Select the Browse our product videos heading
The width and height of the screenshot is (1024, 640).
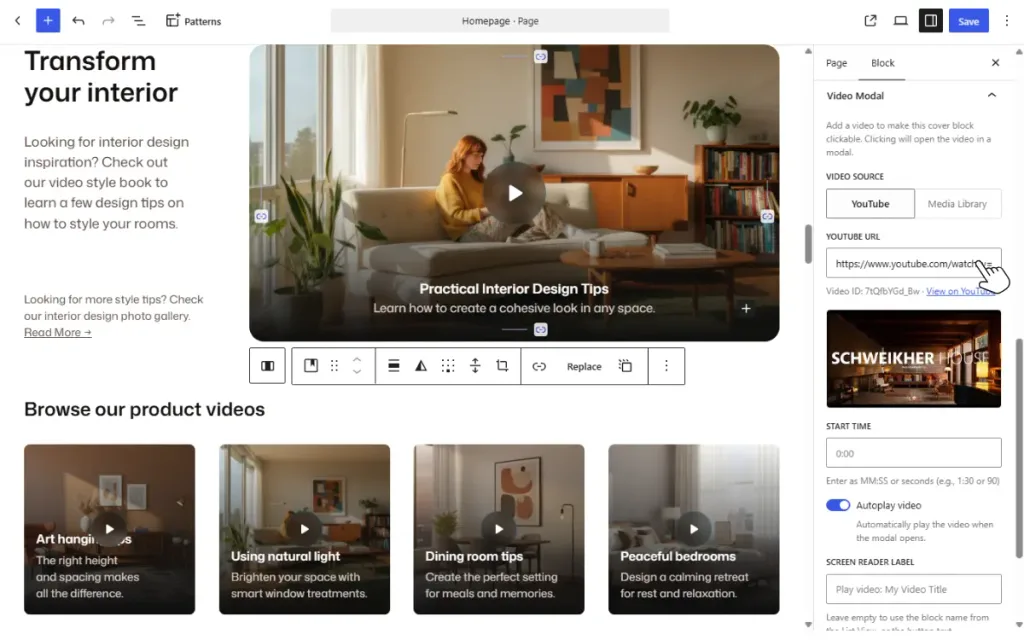tap(144, 409)
